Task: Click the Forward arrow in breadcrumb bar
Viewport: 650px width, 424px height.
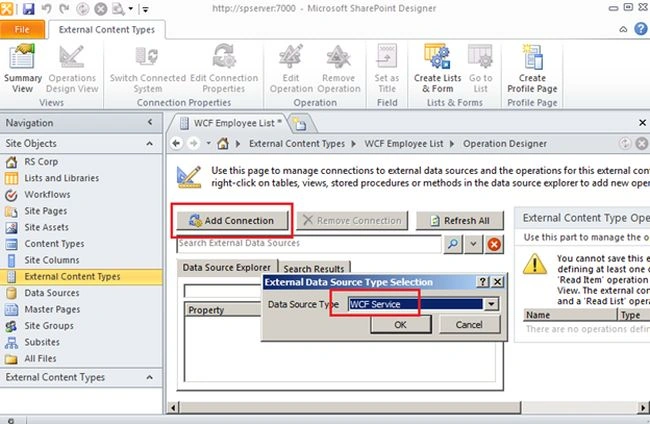Action: (x=193, y=143)
